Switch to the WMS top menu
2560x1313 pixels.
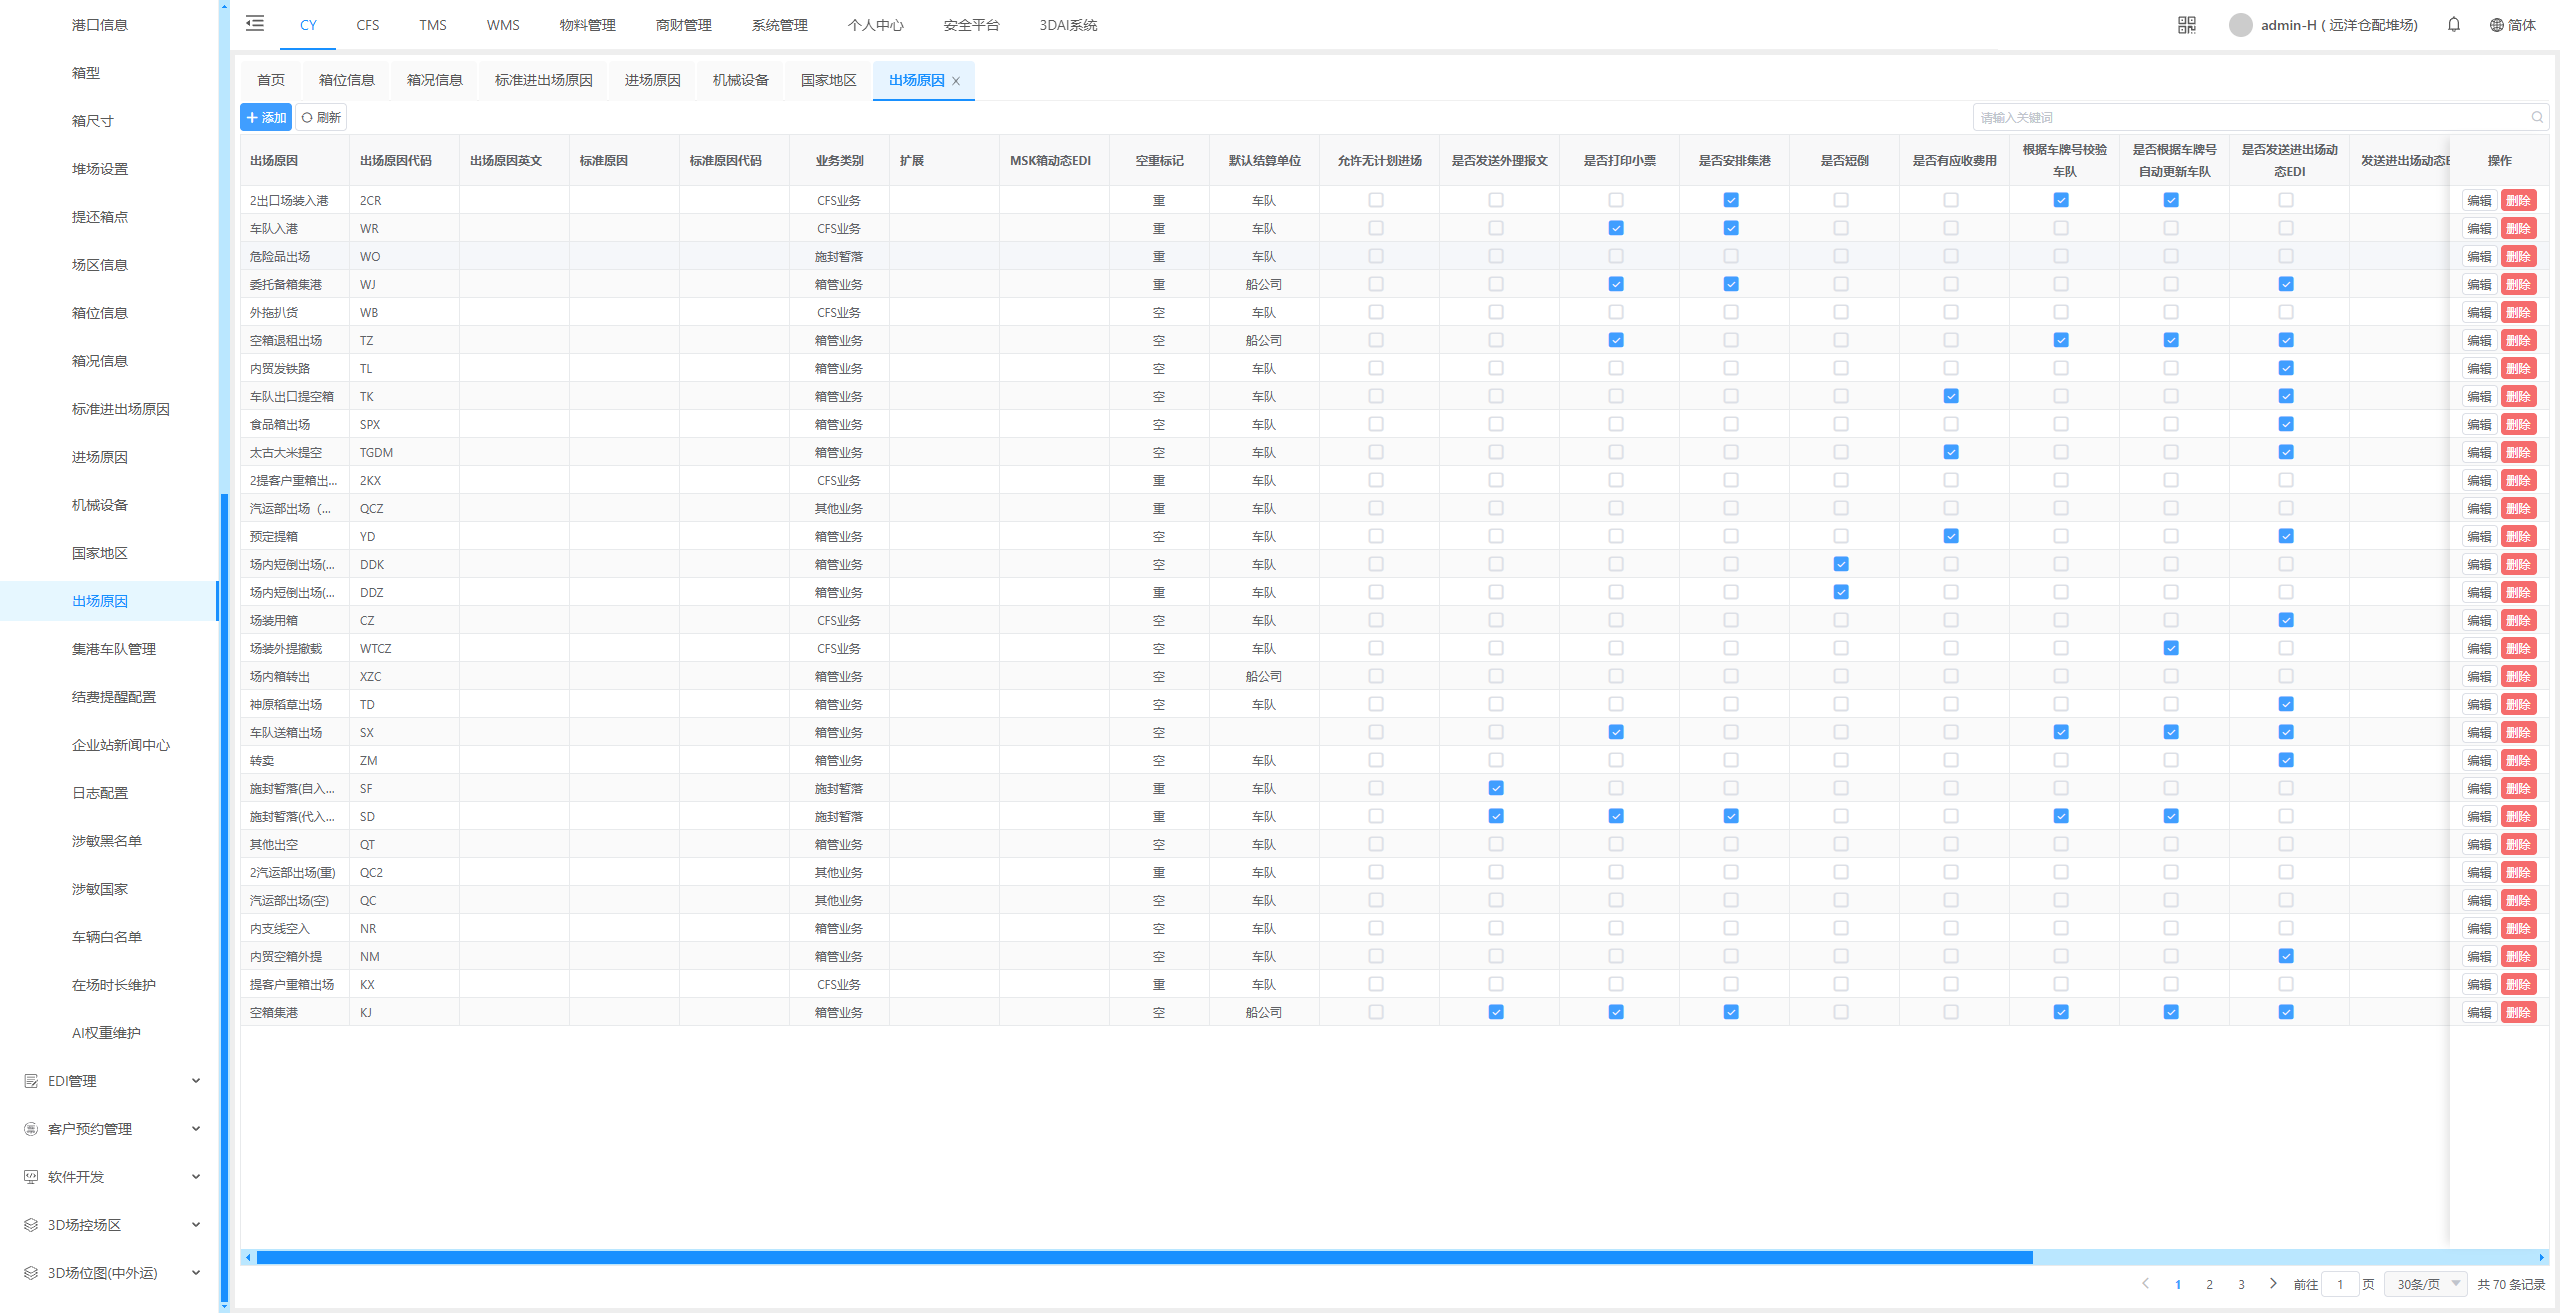[x=503, y=25]
